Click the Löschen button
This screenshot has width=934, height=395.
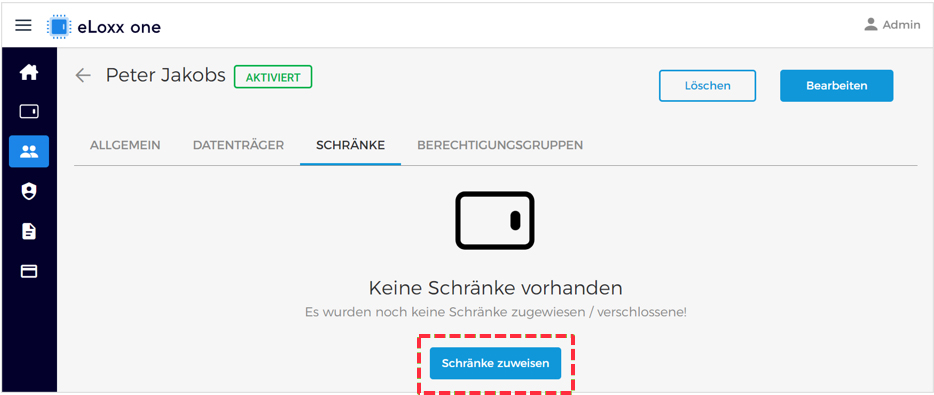pyautogui.click(x=707, y=86)
